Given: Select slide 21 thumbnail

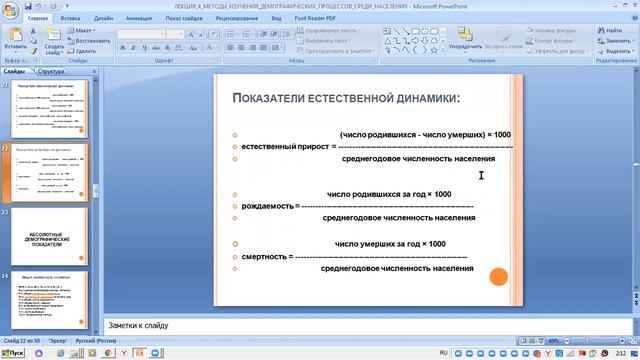Looking at the screenshot, I should (49, 109).
